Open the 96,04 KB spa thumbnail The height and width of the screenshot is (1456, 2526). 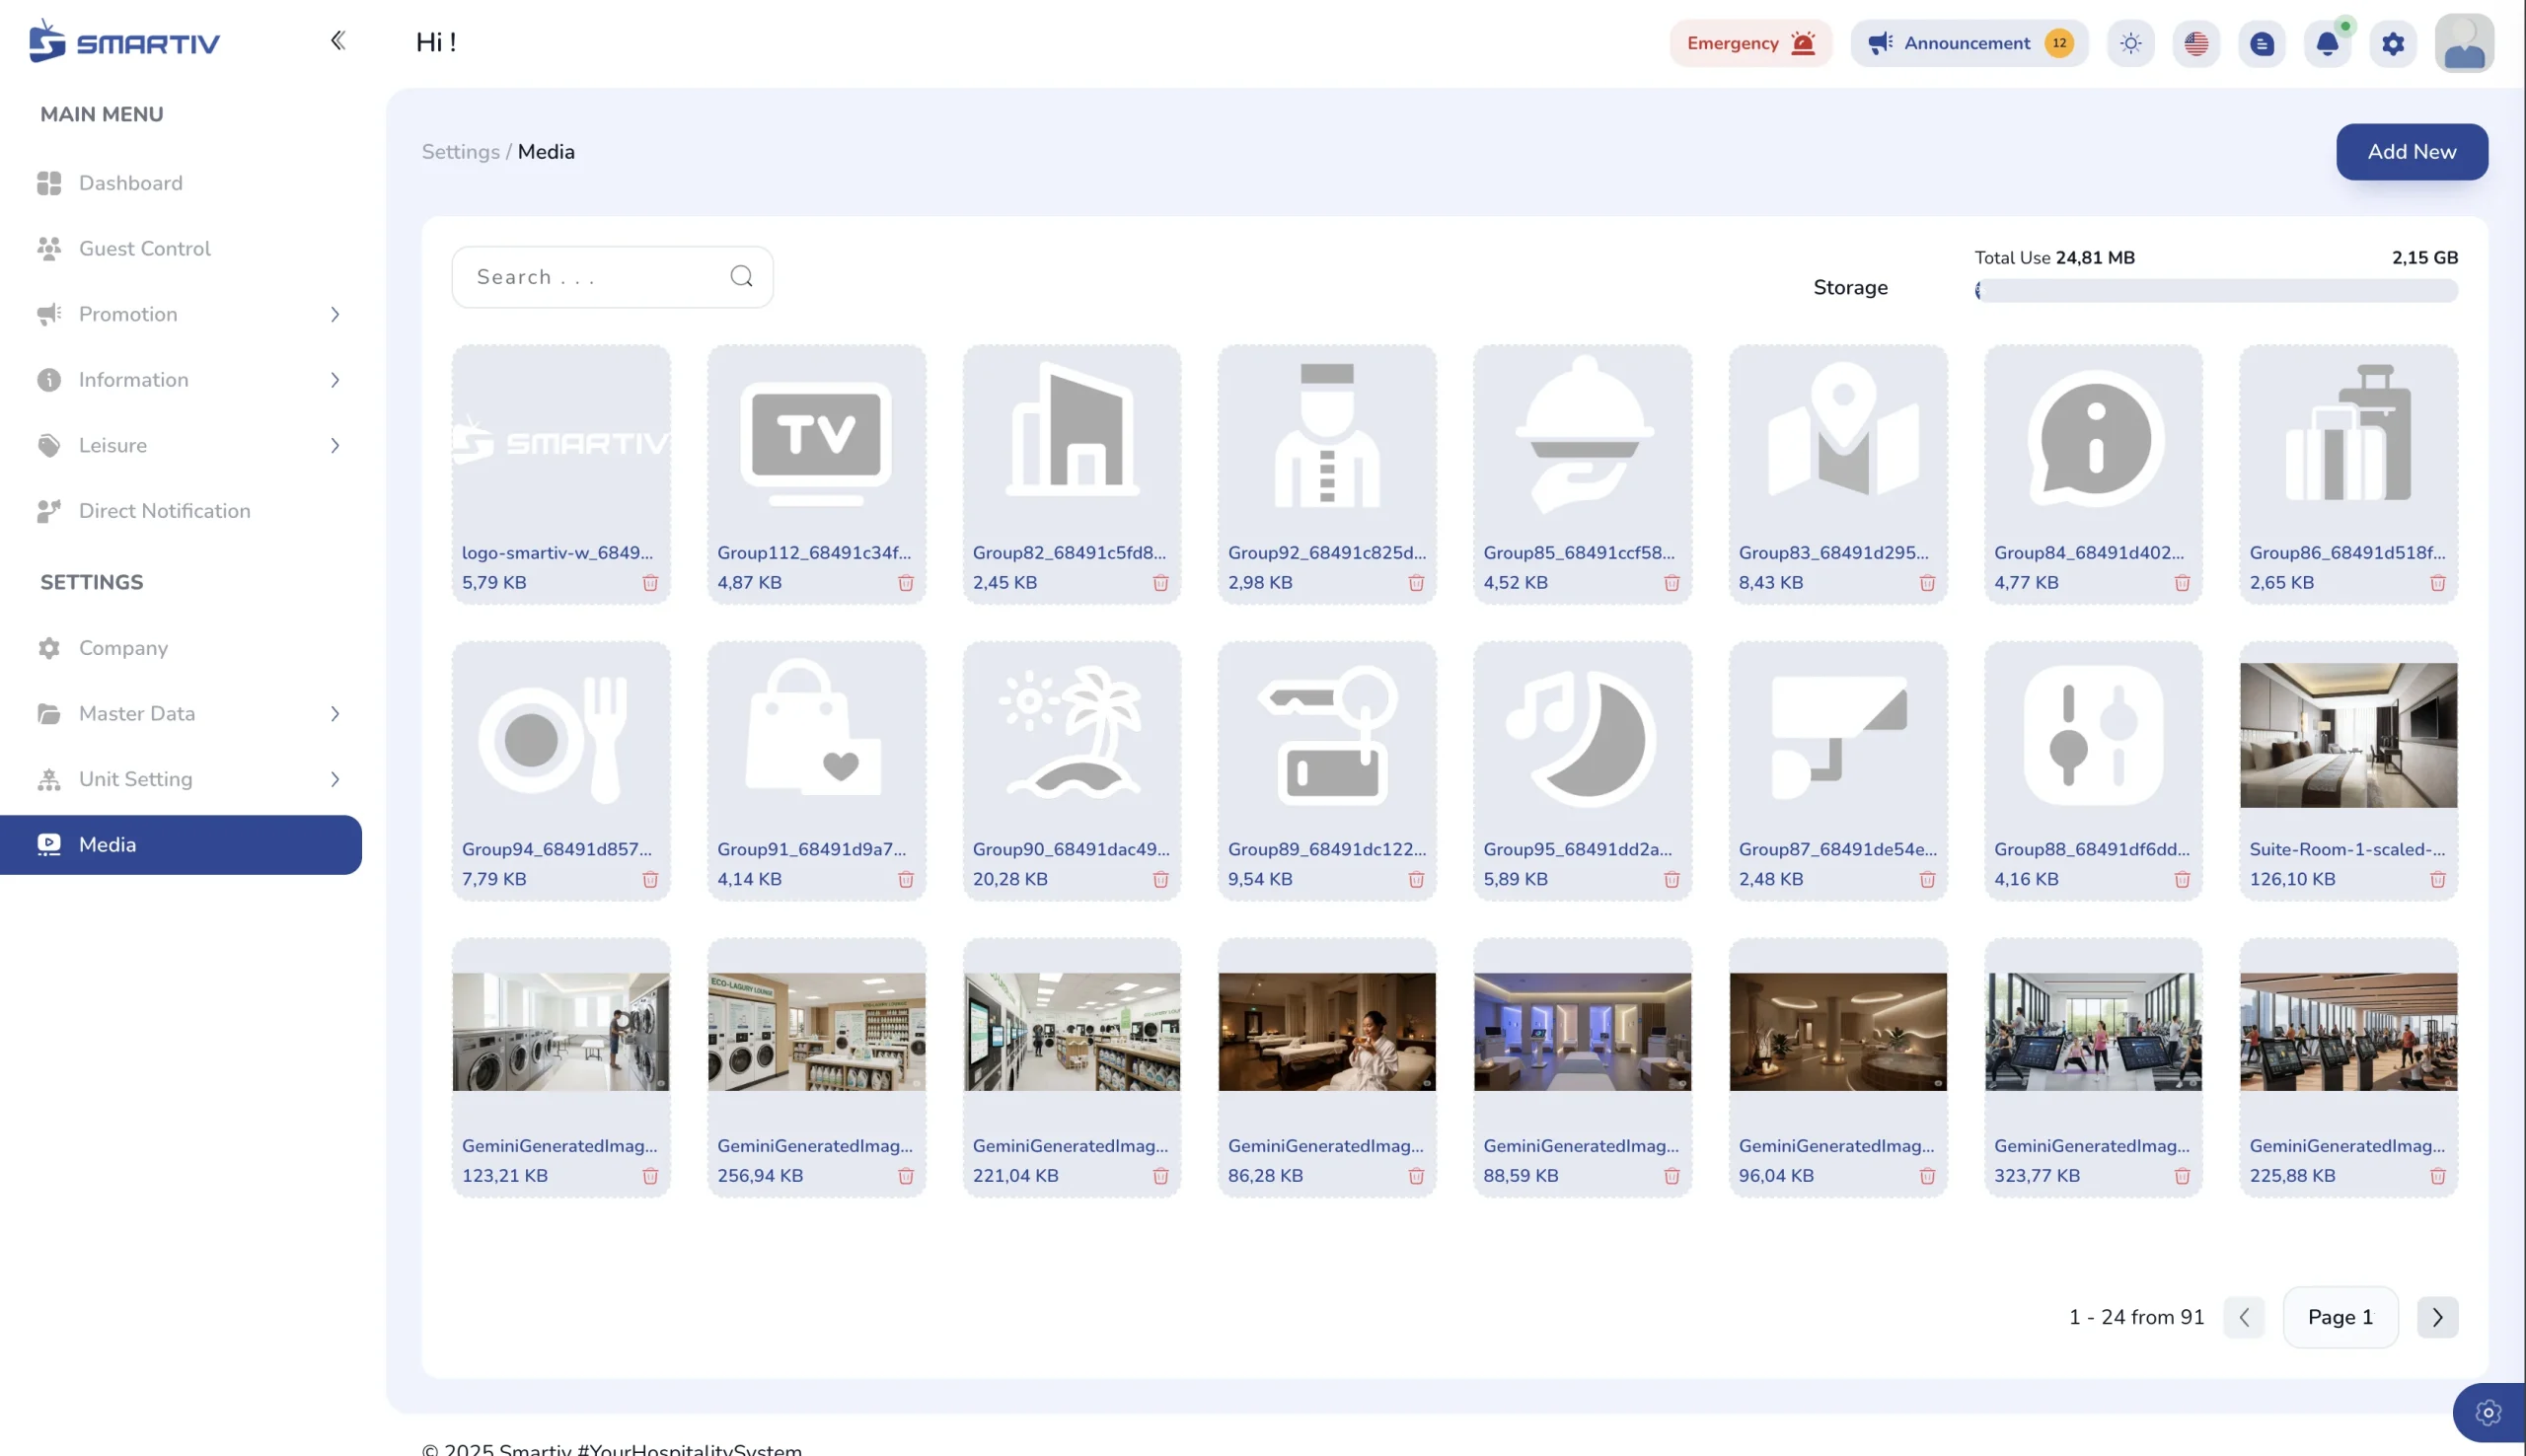(x=1837, y=1032)
